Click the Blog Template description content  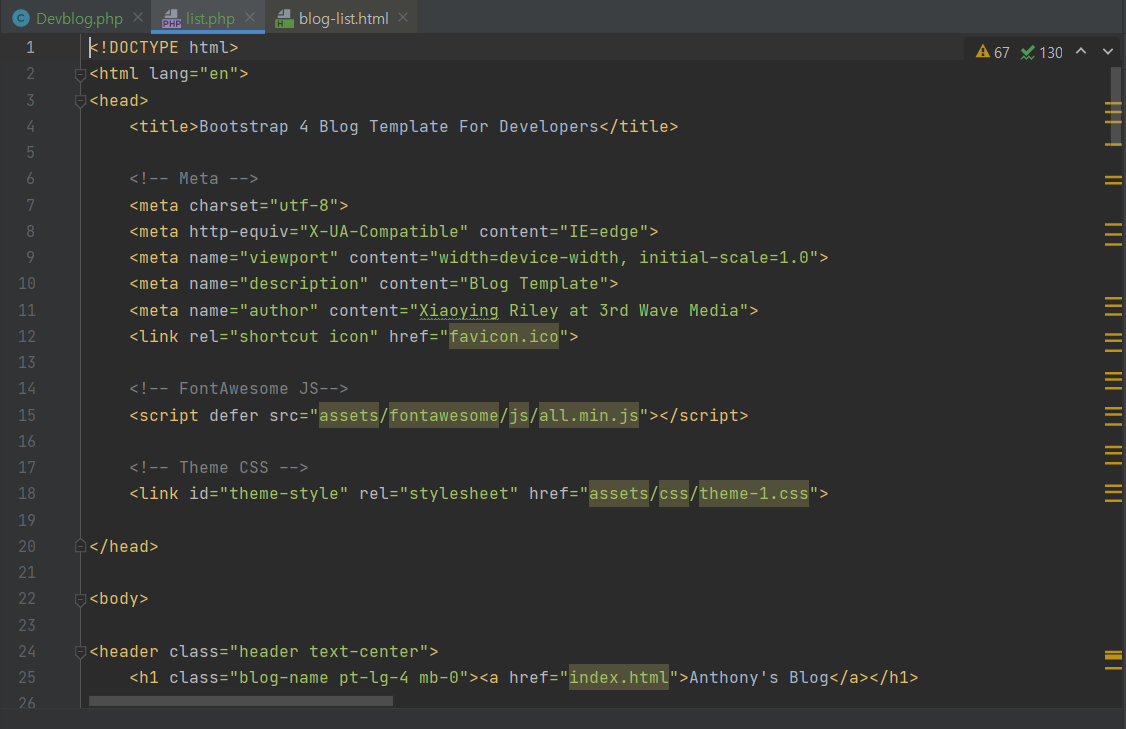point(534,284)
